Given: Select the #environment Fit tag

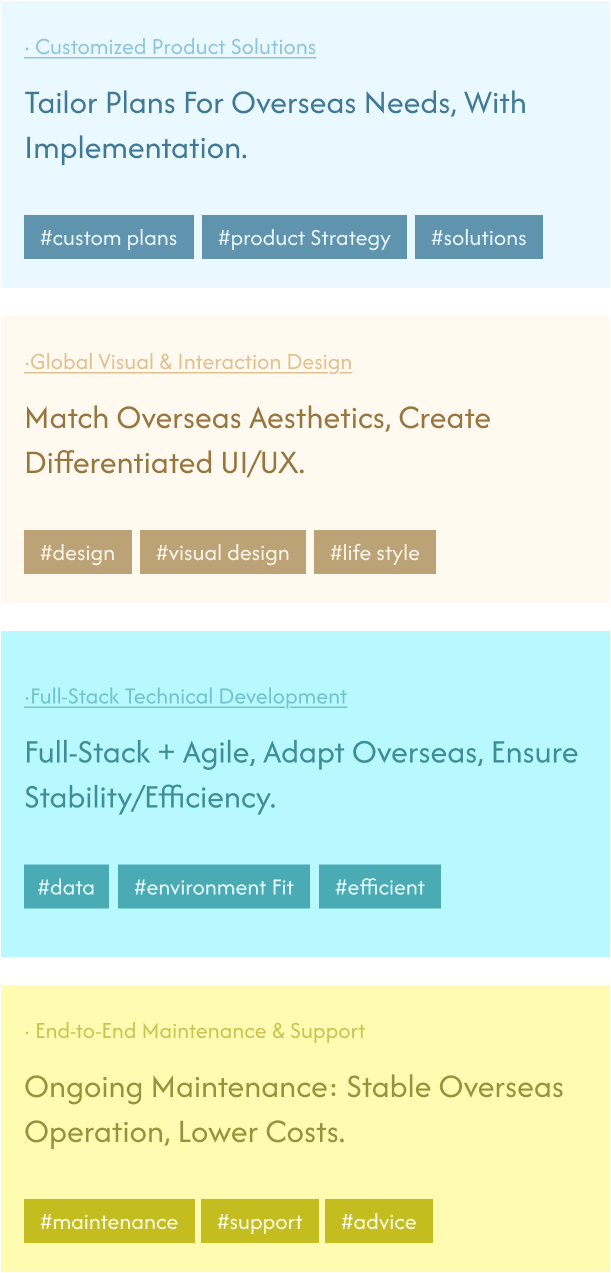Looking at the screenshot, I should (x=214, y=887).
